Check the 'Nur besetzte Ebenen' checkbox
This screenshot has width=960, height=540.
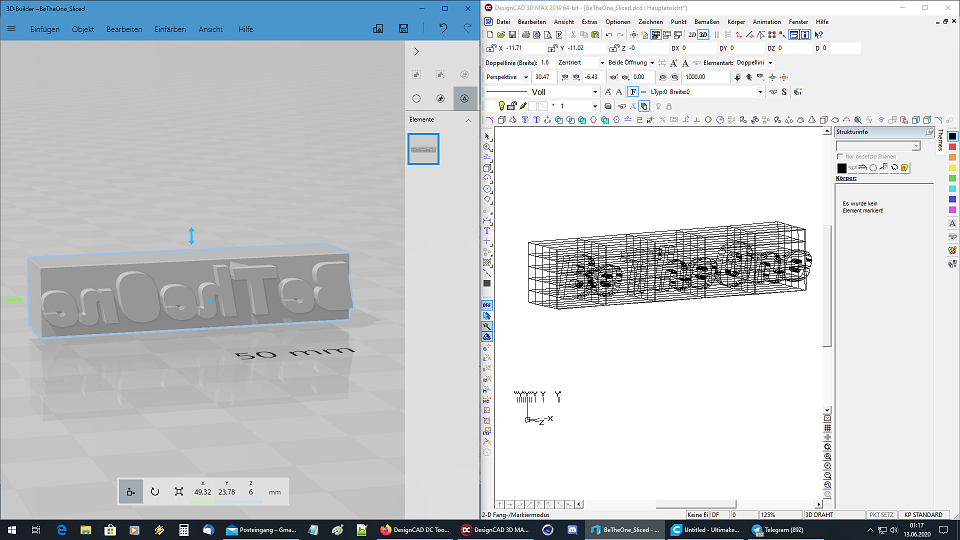840,157
